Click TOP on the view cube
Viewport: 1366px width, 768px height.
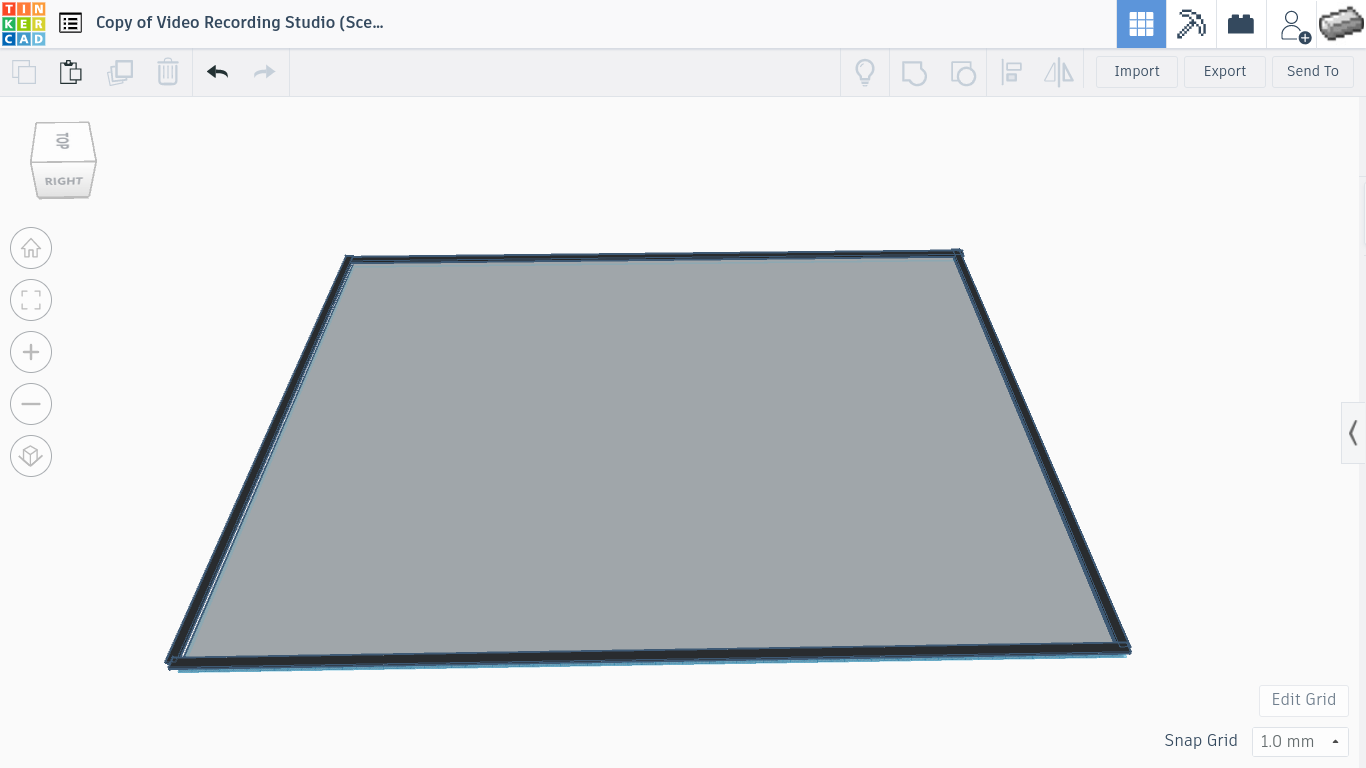pyautogui.click(x=62, y=140)
